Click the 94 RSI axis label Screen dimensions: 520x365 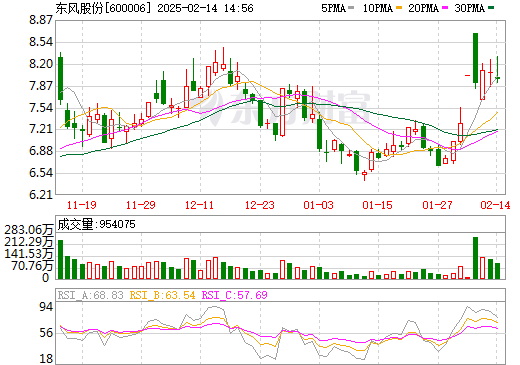46,307
